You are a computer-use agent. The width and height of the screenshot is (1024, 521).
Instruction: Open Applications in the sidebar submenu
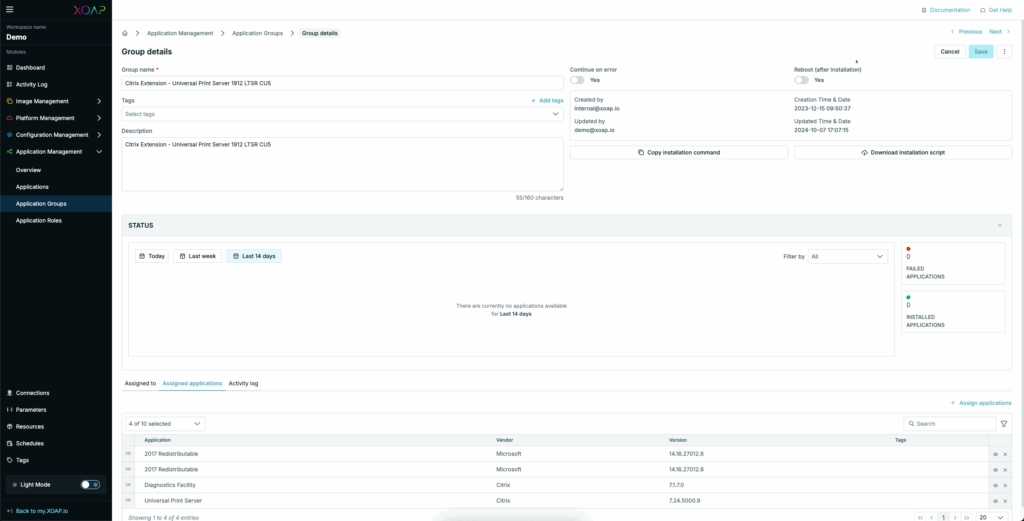tap(32, 187)
